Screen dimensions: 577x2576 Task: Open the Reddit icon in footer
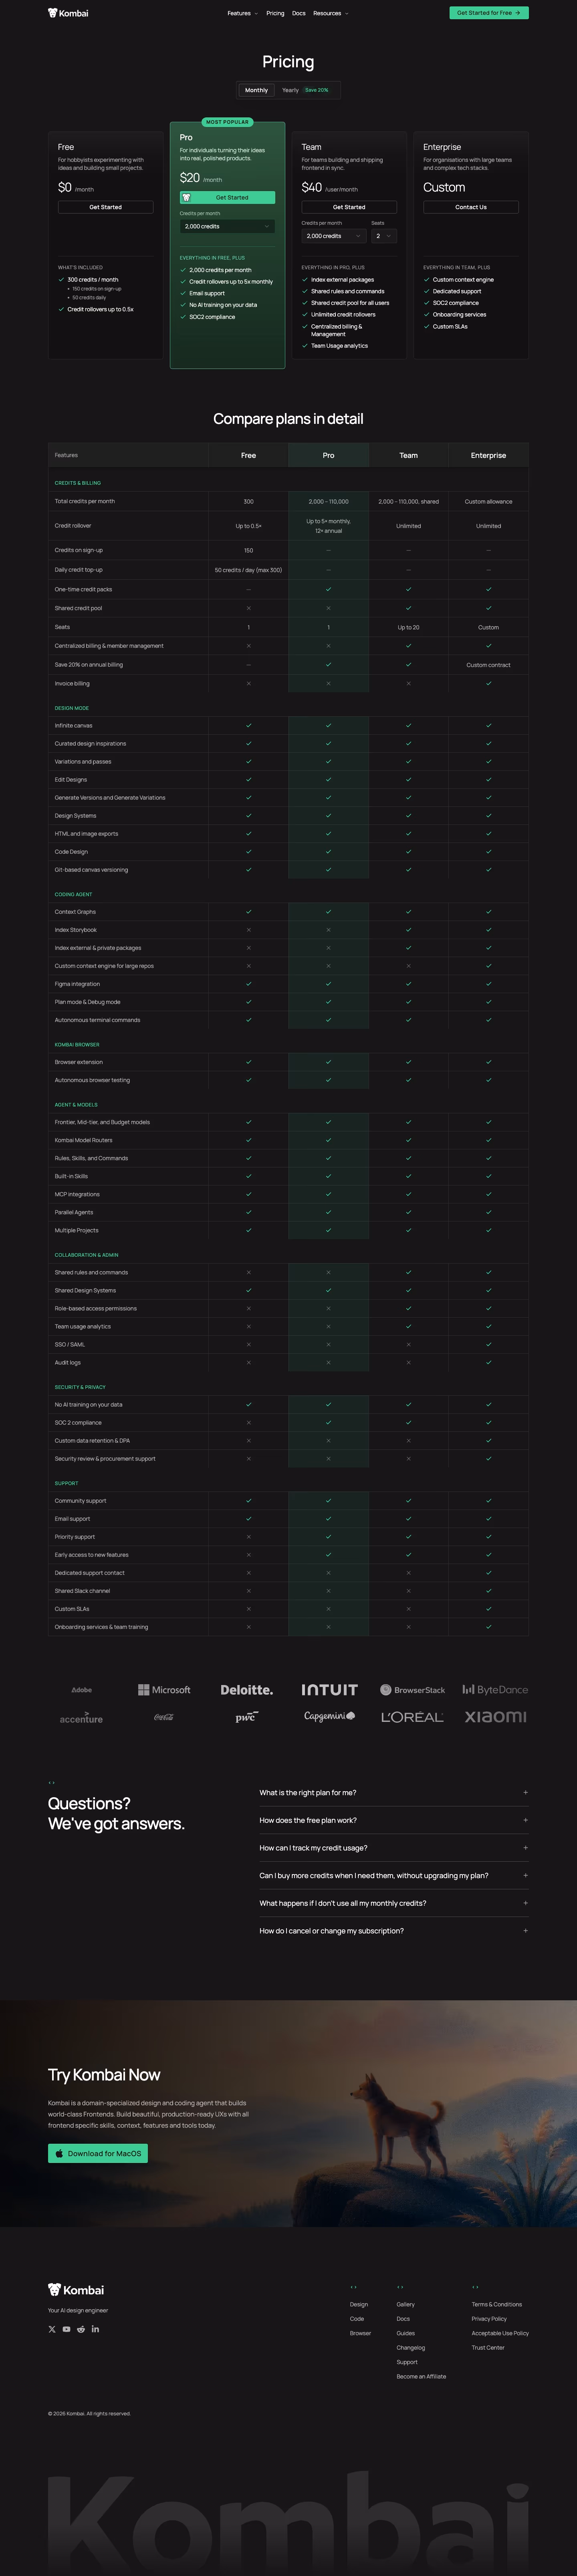coord(81,2329)
